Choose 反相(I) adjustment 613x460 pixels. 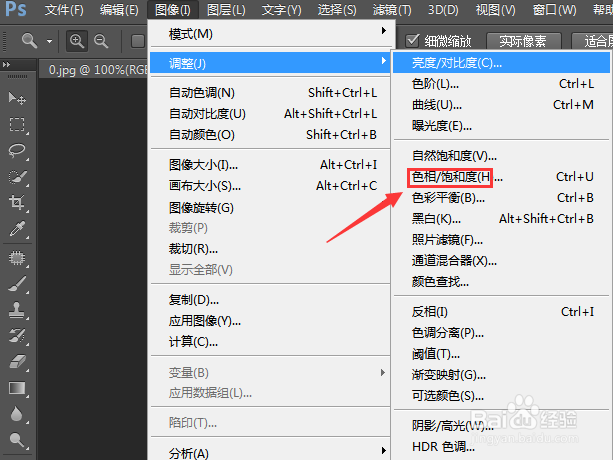(x=501, y=312)
